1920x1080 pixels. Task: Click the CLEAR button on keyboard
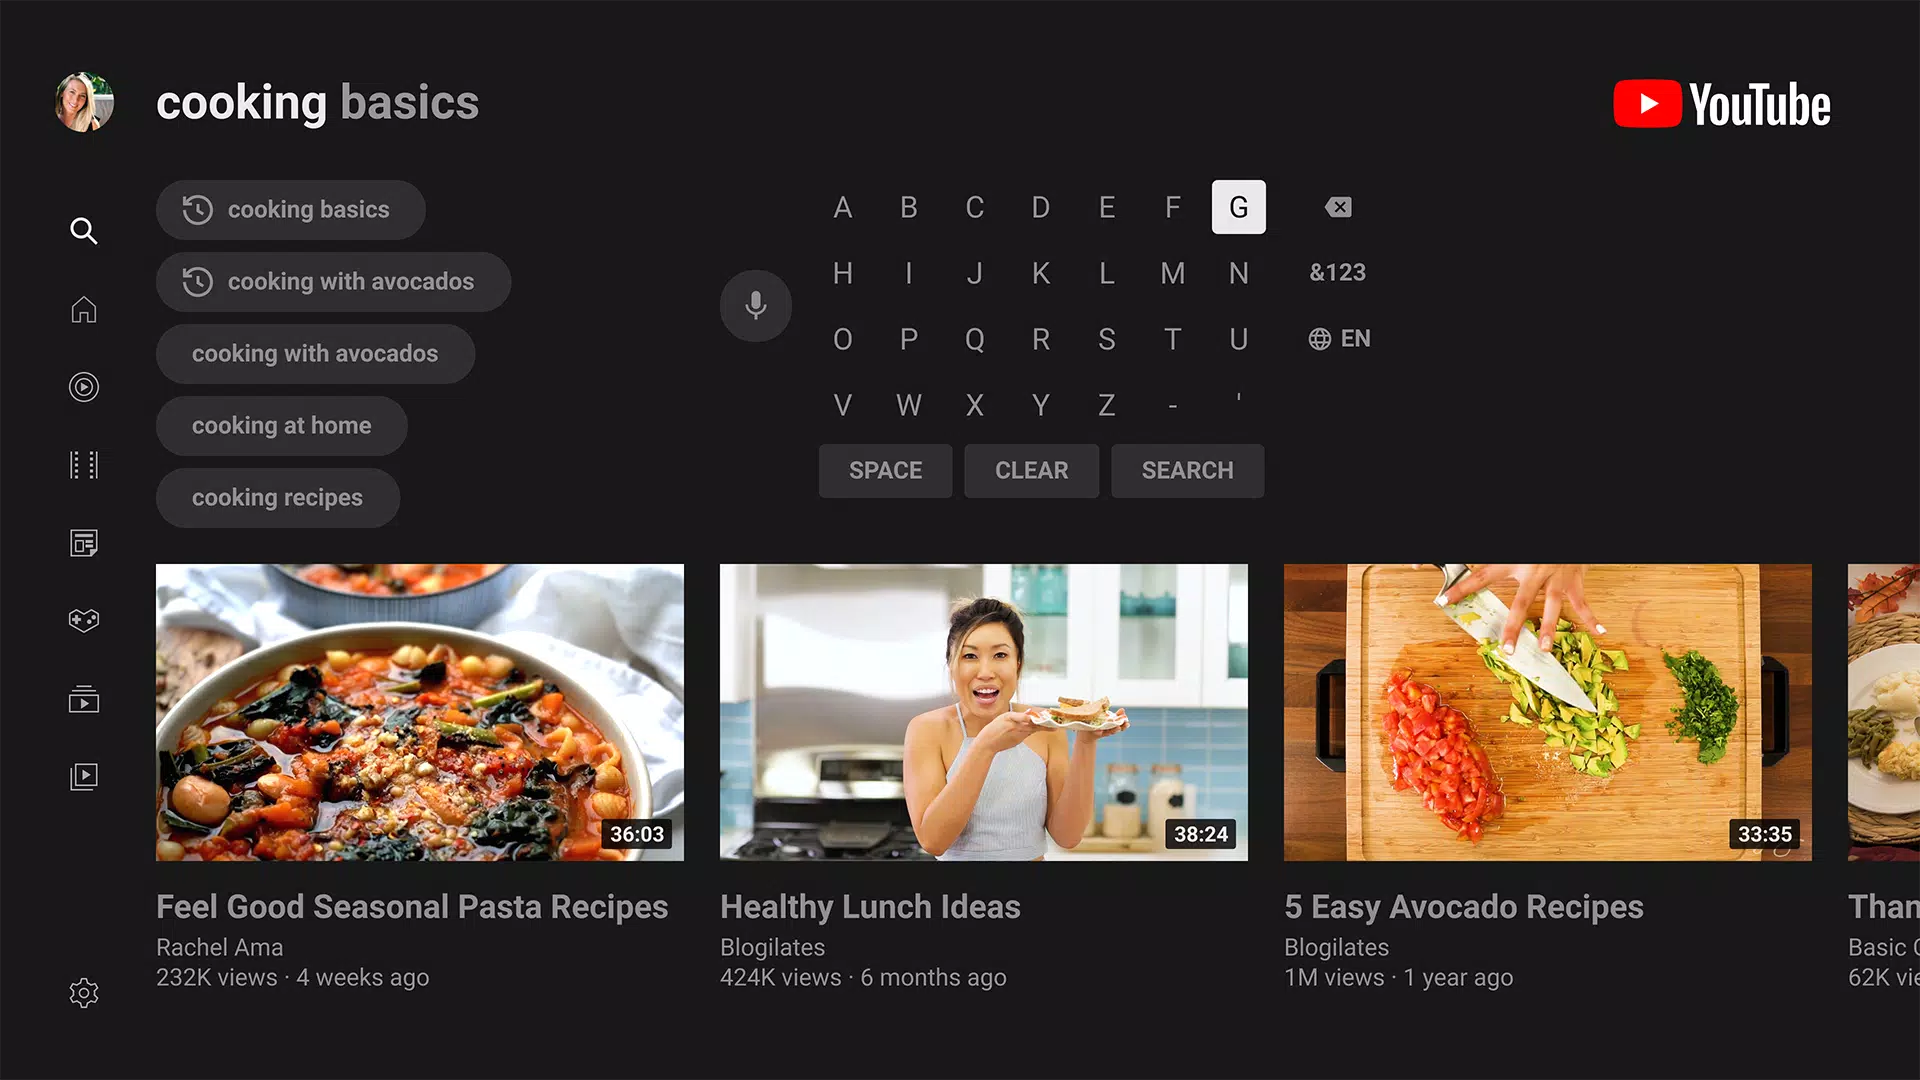tap(1031, 471)
